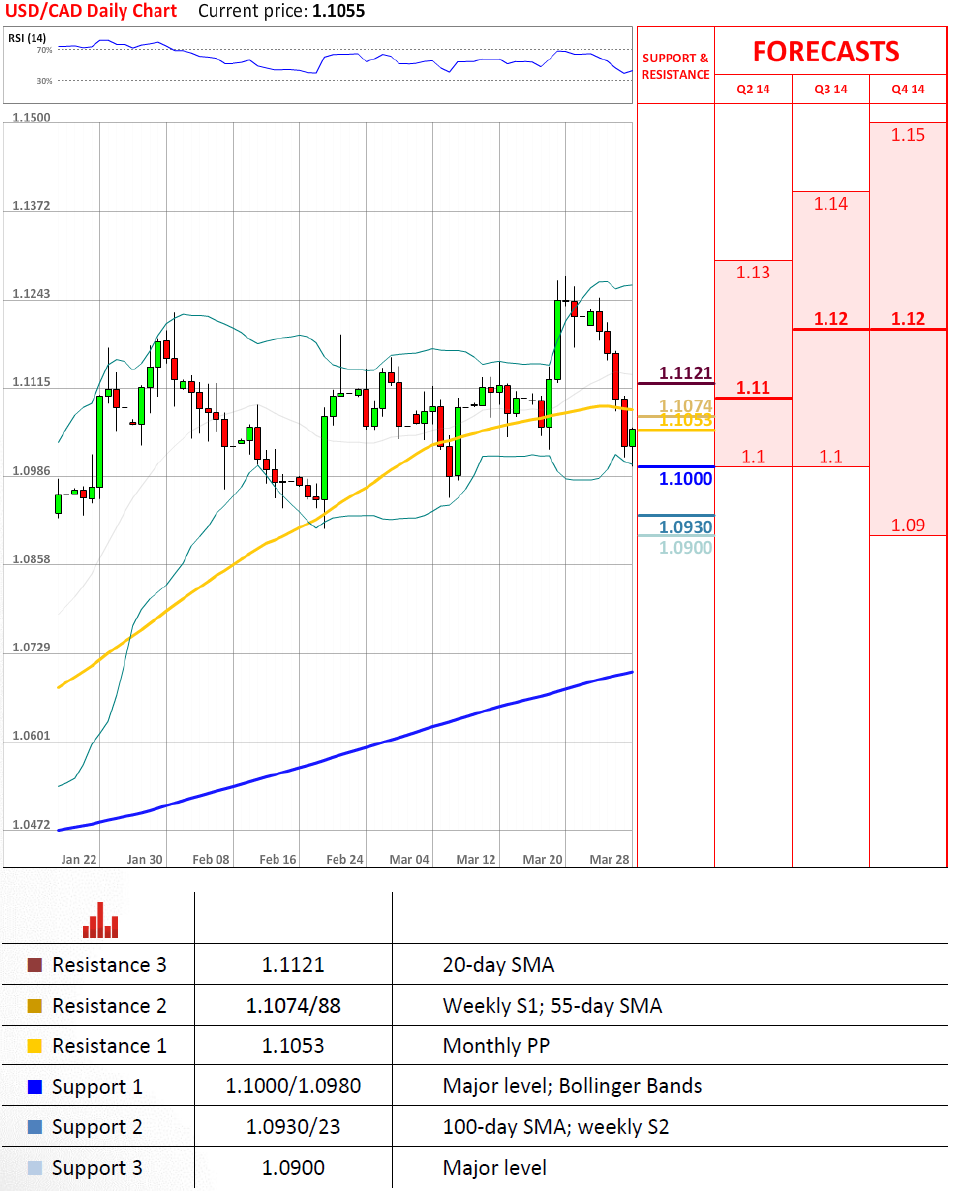Click the Monthly PP description
The height and width of the screenshot is (1191, 953).
pos(496,1046)
